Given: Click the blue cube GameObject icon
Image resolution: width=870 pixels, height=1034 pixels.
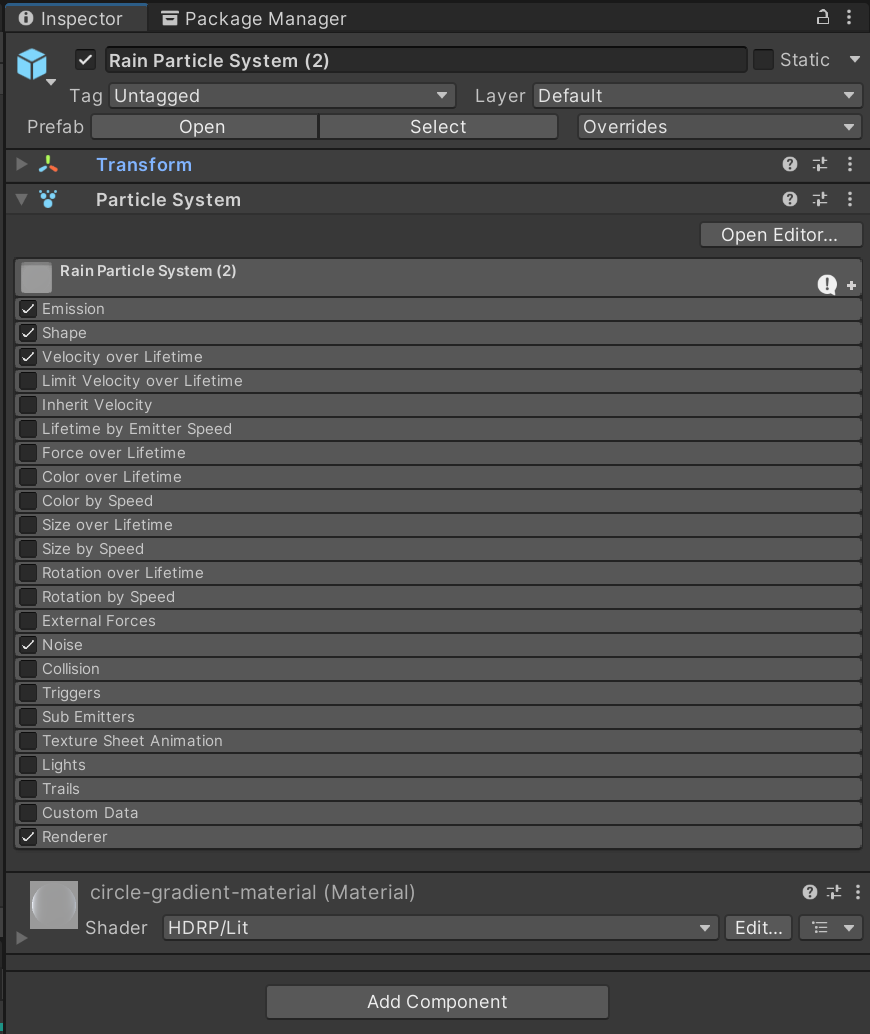Looking at the screenshot, I should pos(32,64).
